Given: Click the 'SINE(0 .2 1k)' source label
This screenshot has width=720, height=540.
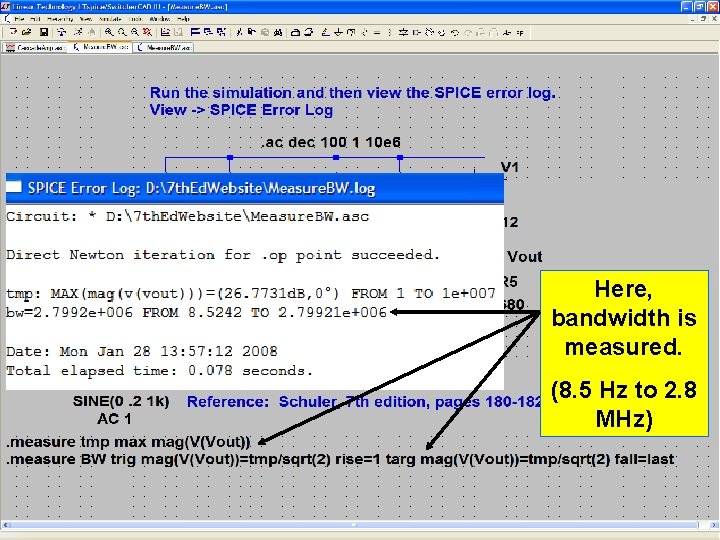Looking at the screenshot, I should pyautogui.click(x=121, y=401).
